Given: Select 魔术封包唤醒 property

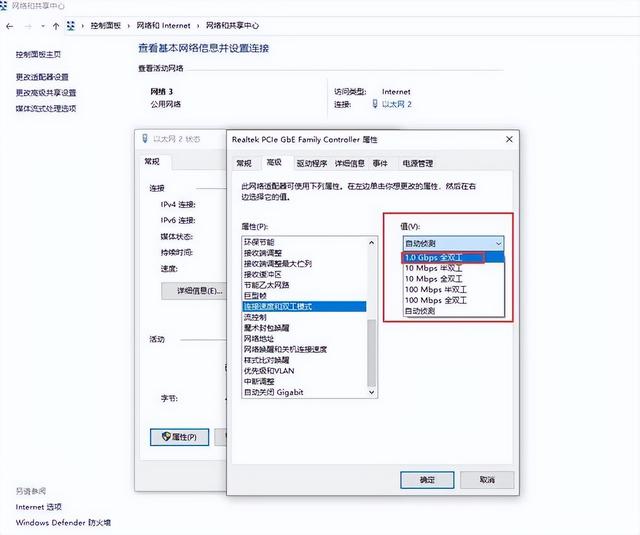Looking at the screenshot, I should (x=304, y=328).
